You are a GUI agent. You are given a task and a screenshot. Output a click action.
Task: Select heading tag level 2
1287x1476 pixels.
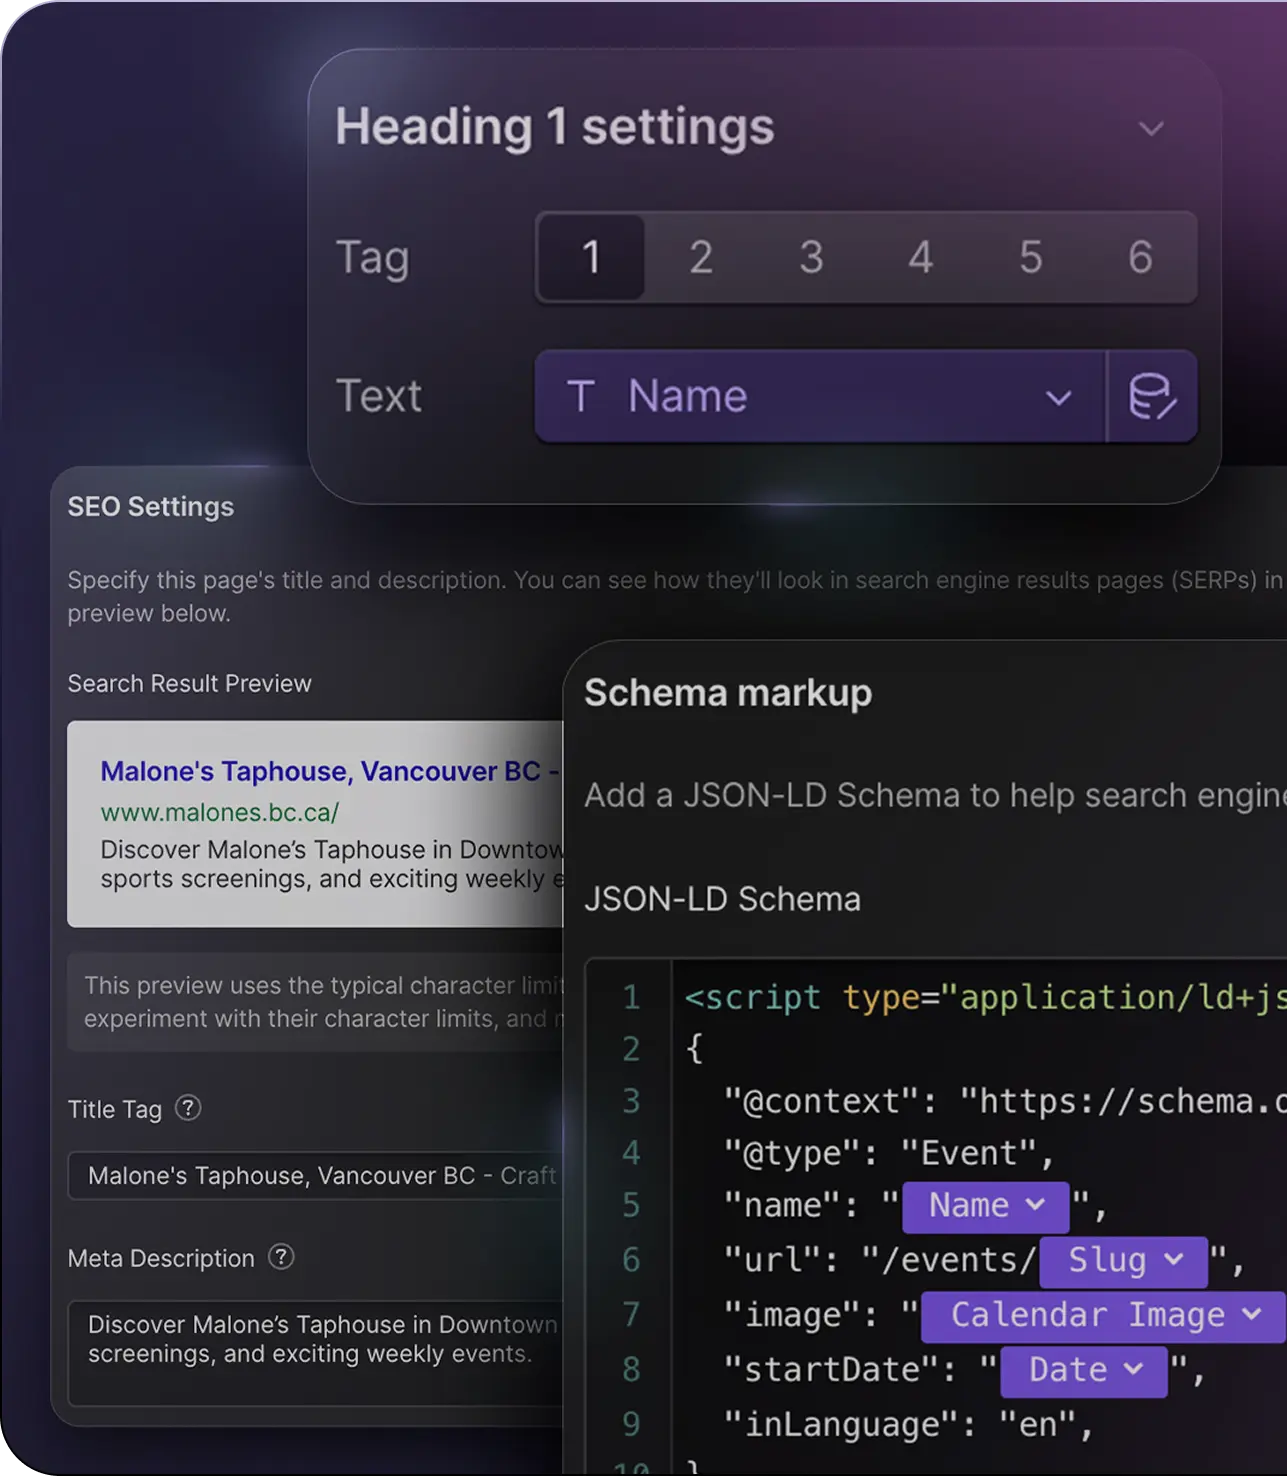(x=701, y=258)
